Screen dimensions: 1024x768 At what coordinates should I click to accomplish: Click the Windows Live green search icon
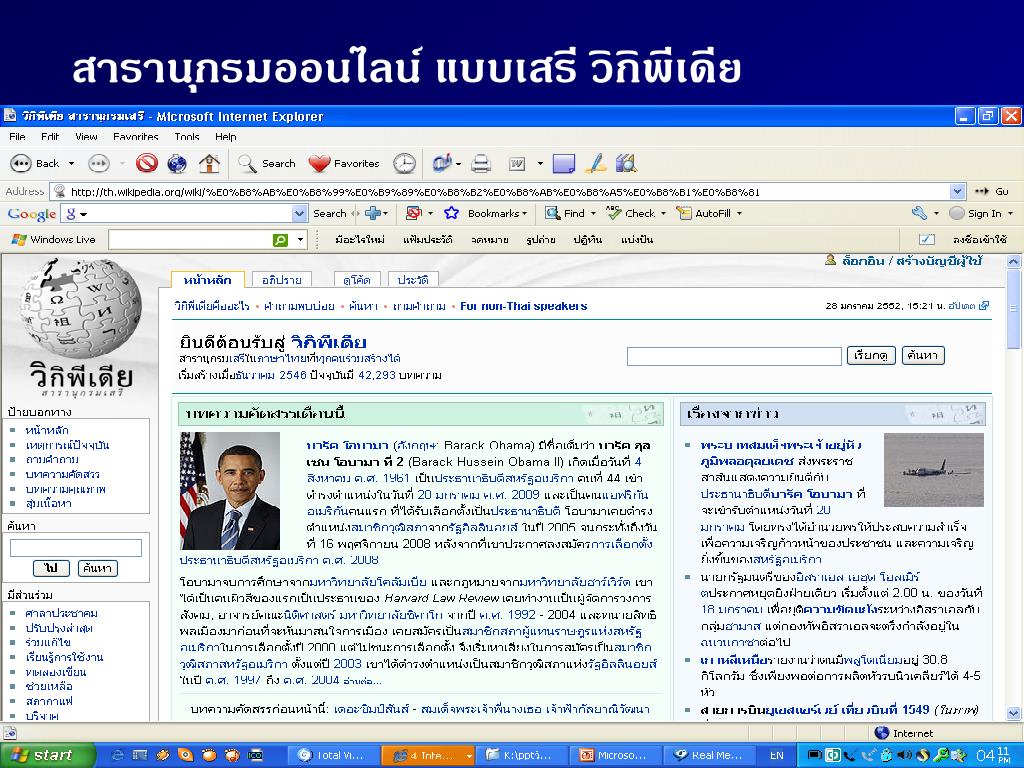pos(280,240)
